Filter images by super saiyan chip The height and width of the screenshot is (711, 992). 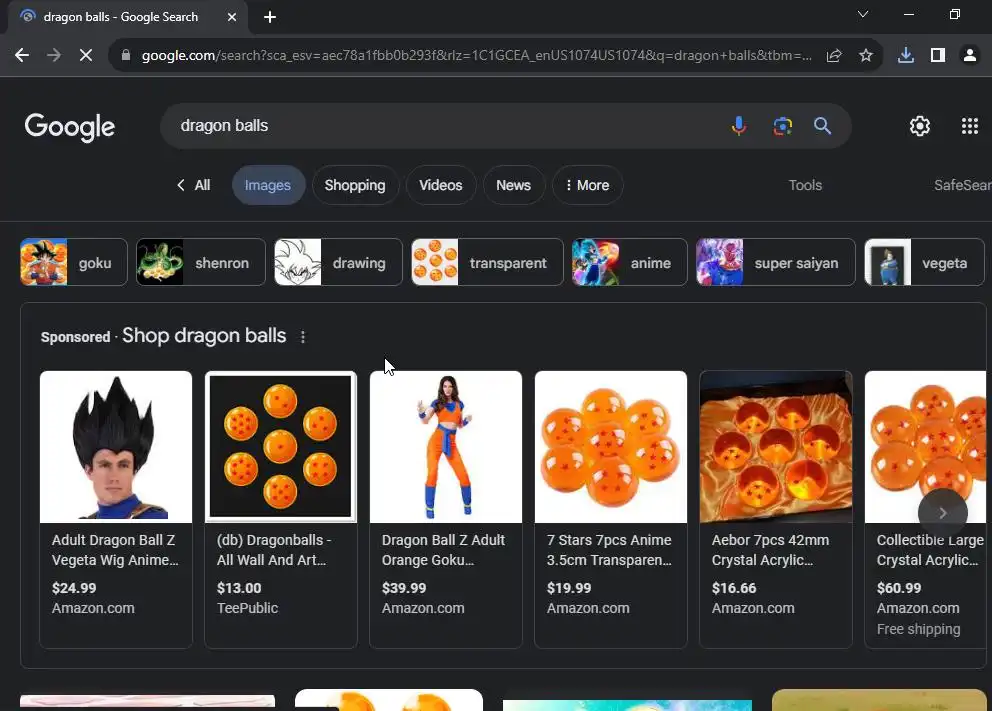click(x=776, y=263)
